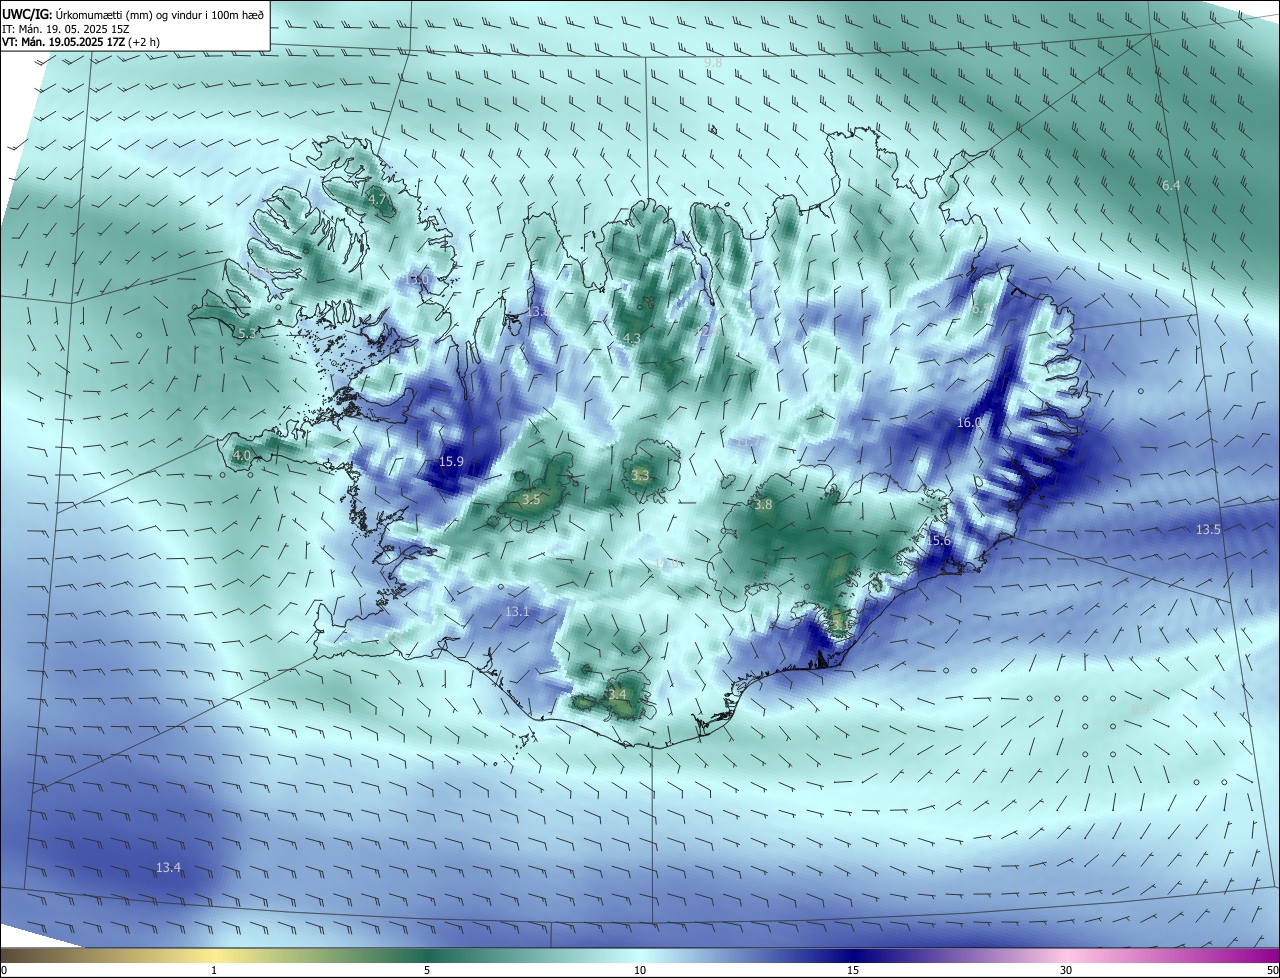Click the 16.0 value label in east Iceland
This screenshot has height=978, width=1280.
pyautogui.click(x=969, y=423)
